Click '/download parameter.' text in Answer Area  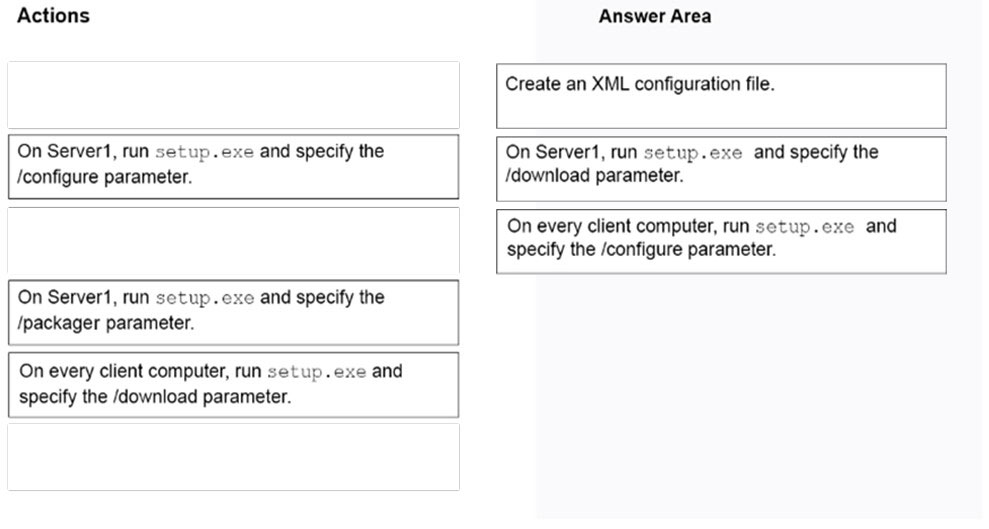click(x=594, y=175)
